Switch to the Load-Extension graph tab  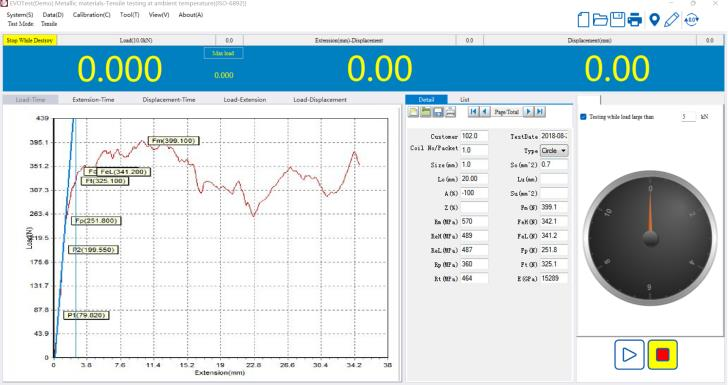[245, 99]
